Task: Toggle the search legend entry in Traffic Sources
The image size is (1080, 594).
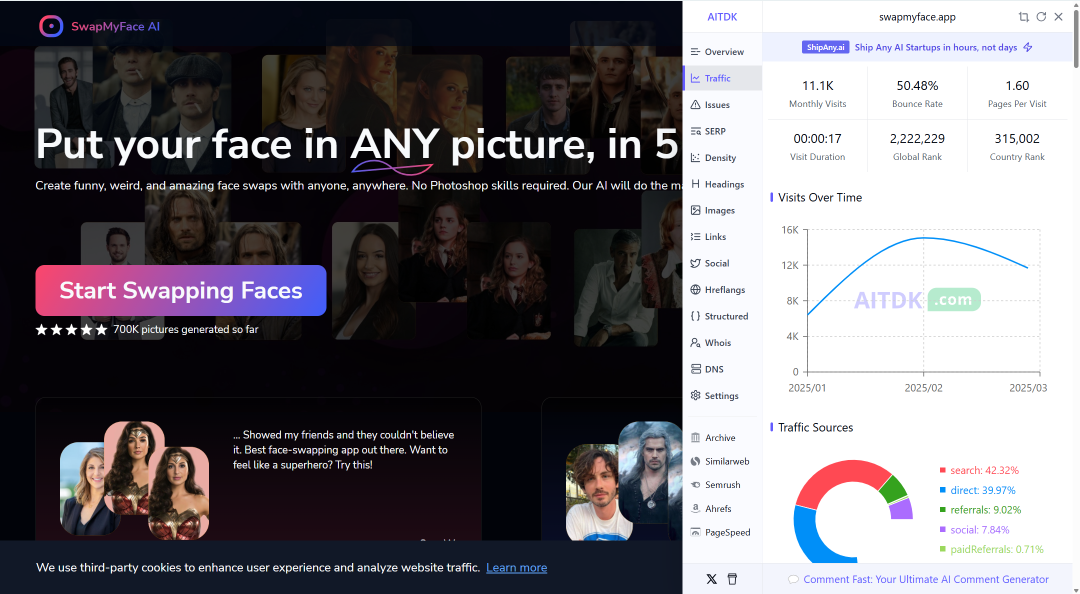Action: point(979,470)
